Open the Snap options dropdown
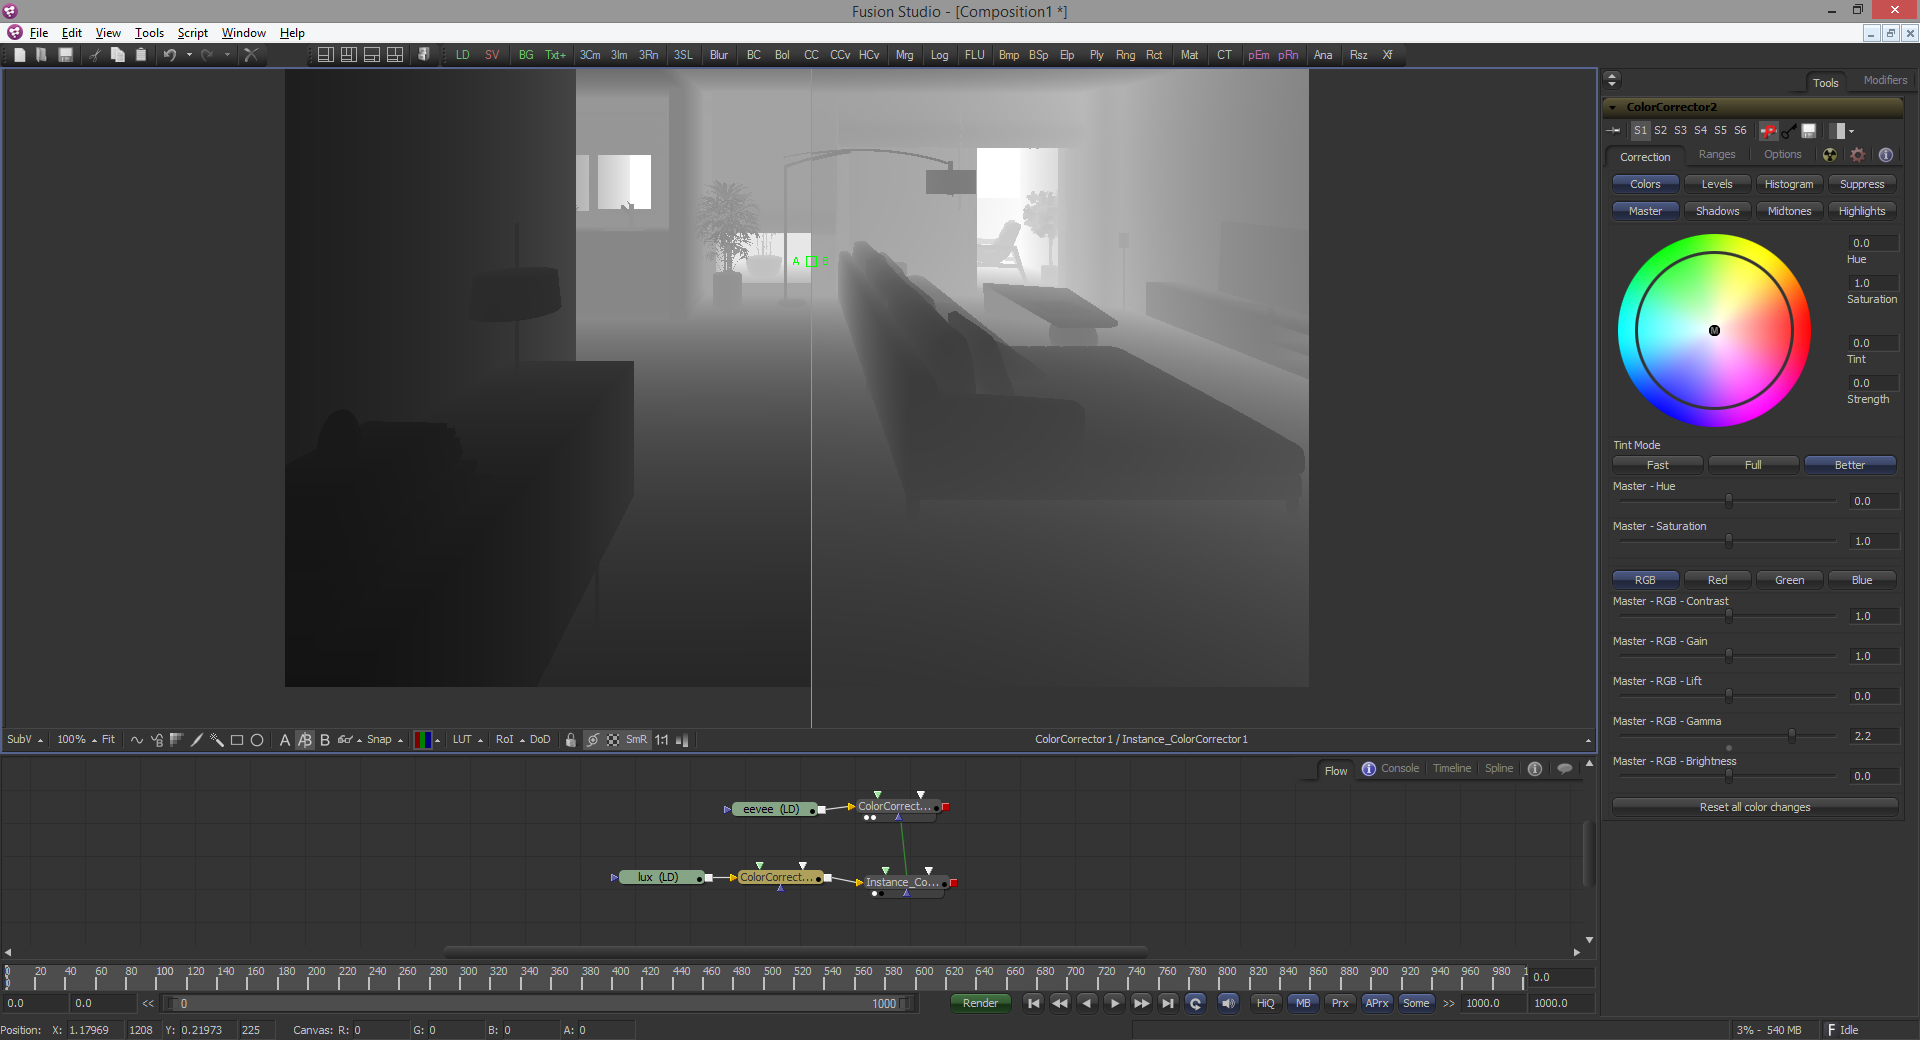 coord(385,740)
